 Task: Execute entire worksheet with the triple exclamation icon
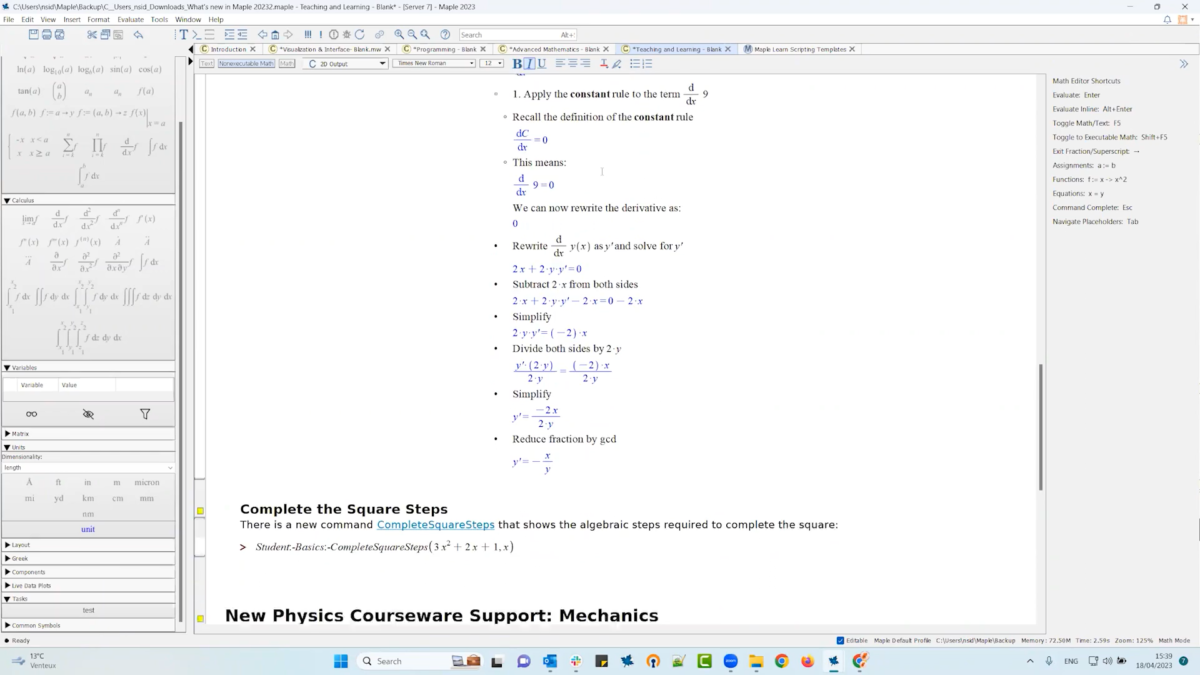pyautogui.click(x=308, y=34)
